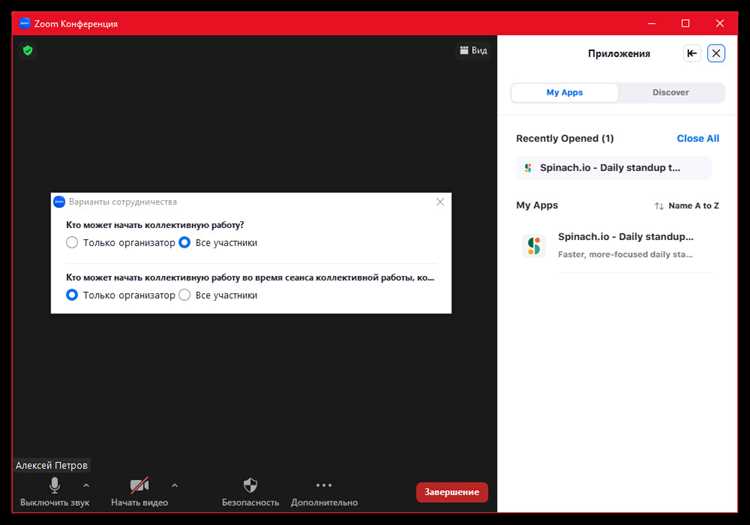This screenshot has height=525, width=750.
Task: Change the Name A to Z sorting
Action: click(x=686, y=206)
